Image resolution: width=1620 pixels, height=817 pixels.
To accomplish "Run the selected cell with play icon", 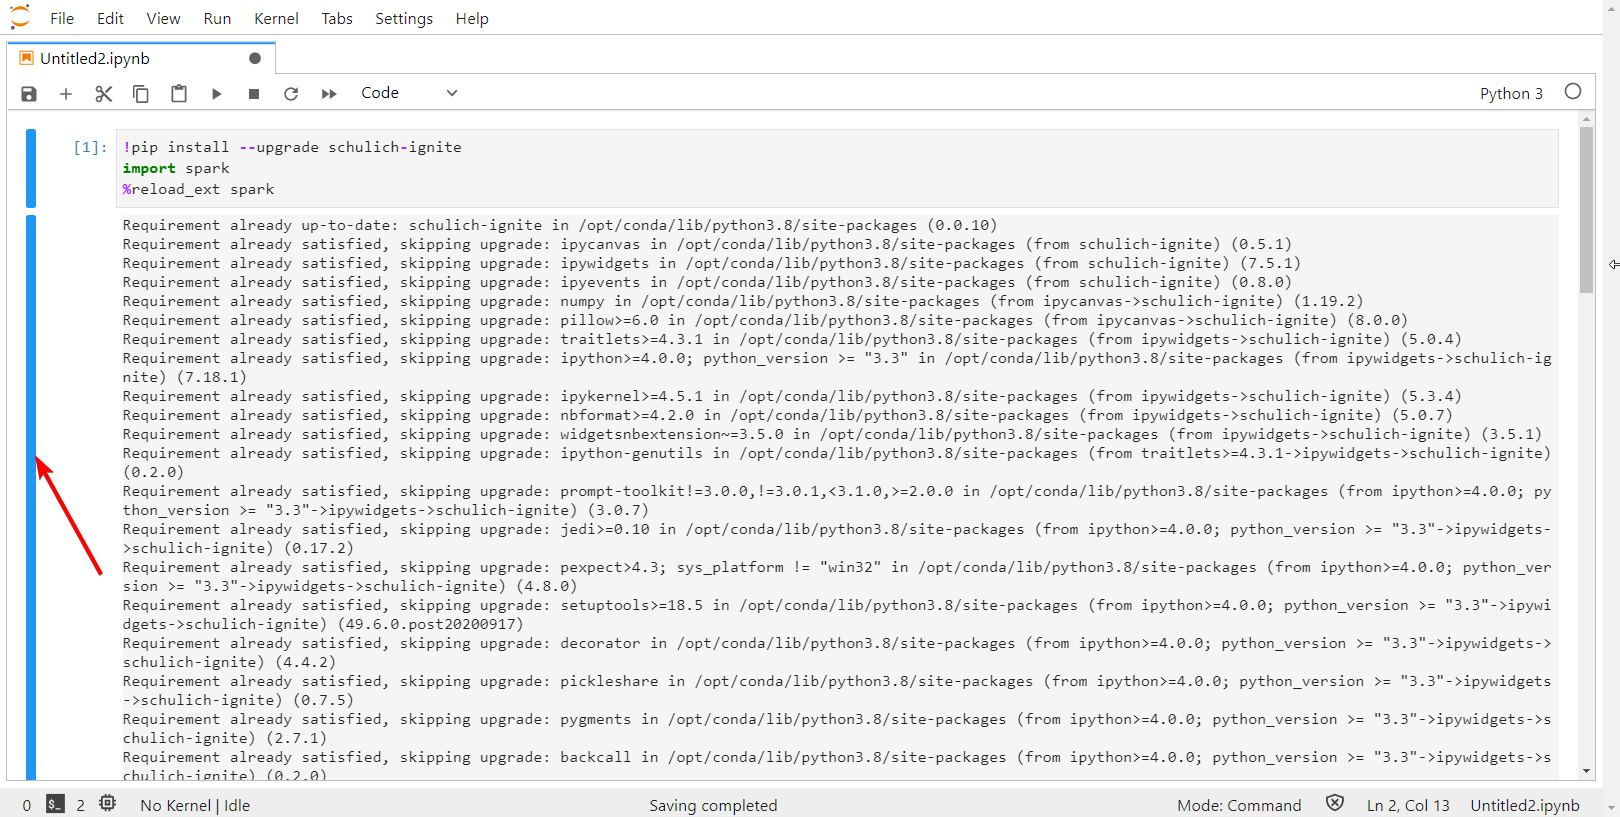I will (x=216, y=94).
